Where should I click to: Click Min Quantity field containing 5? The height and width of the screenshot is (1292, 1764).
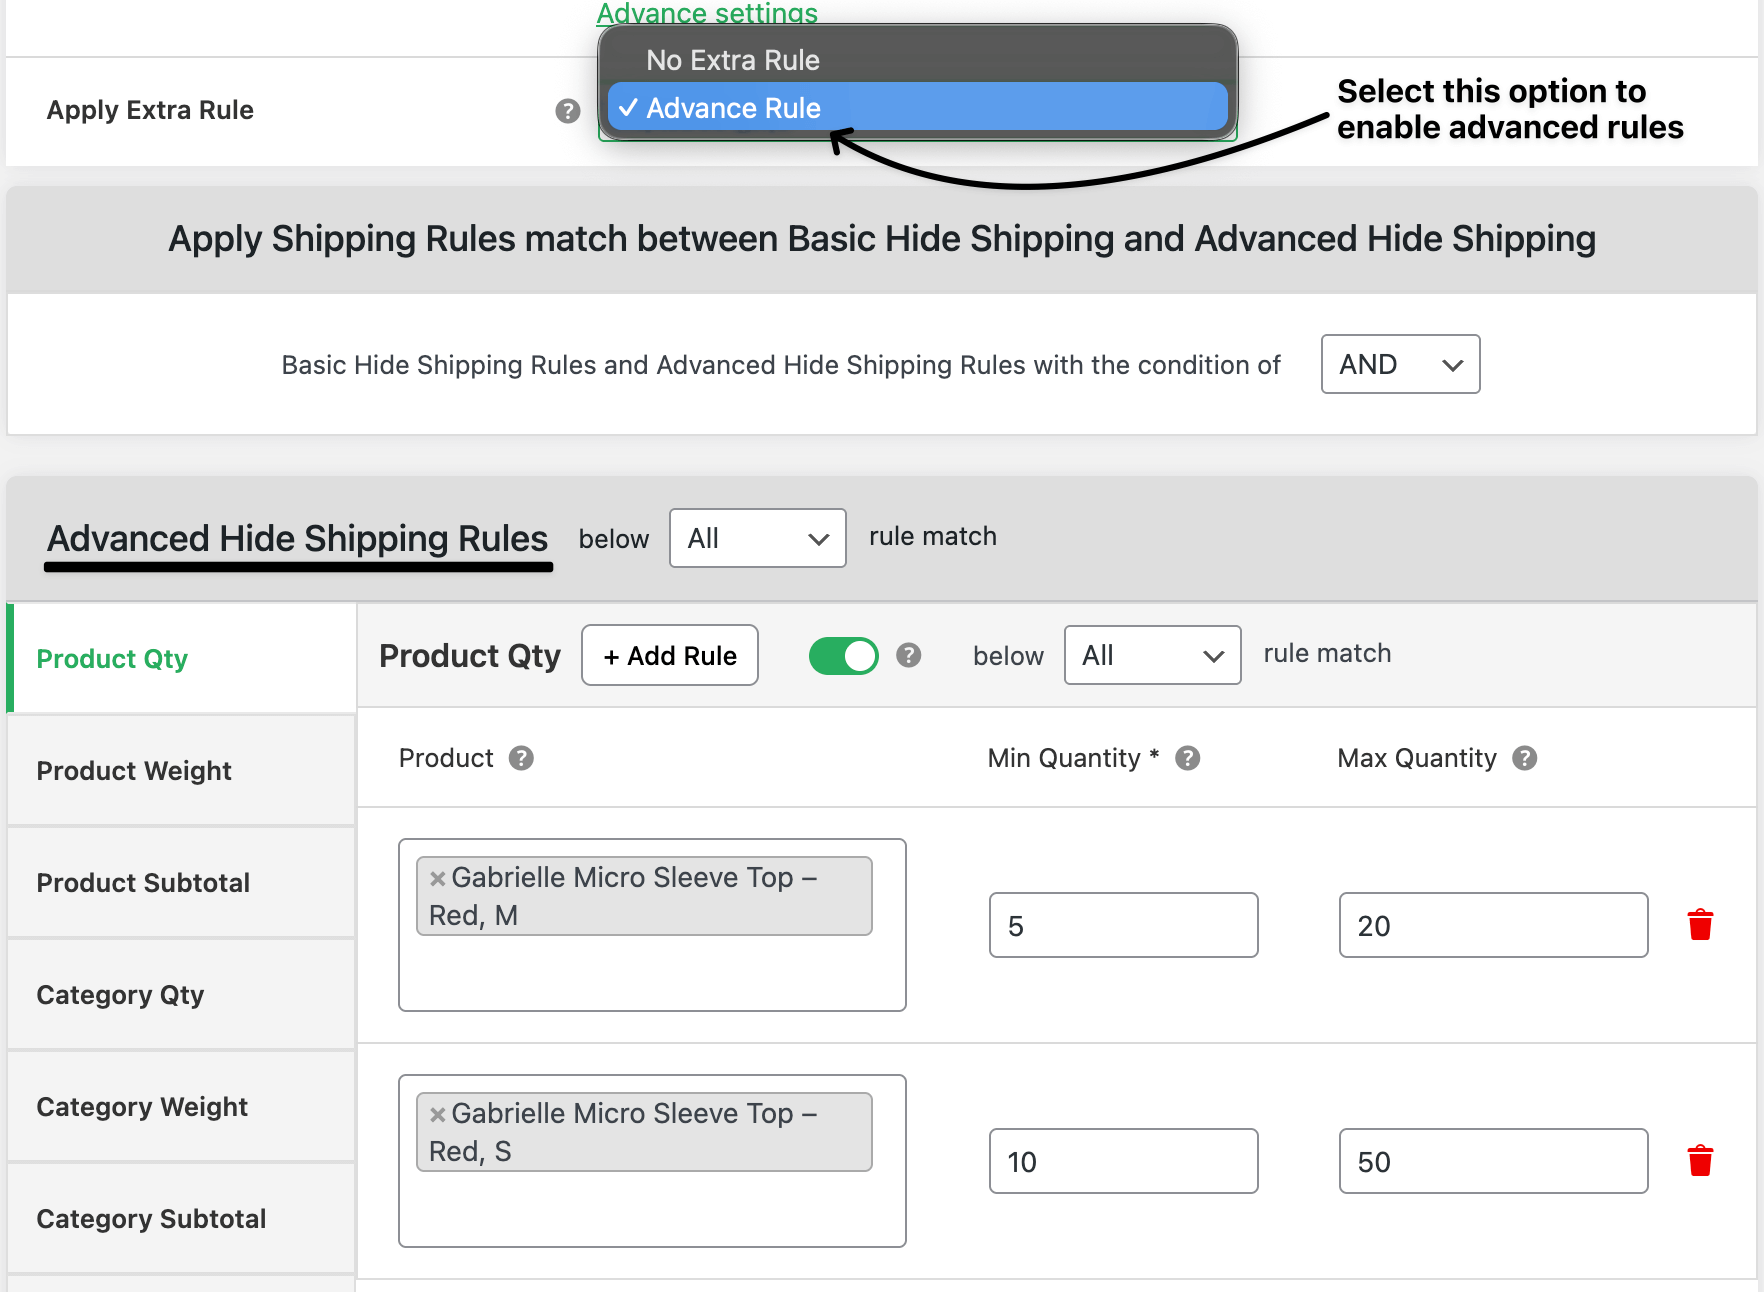pos(1123,925)
